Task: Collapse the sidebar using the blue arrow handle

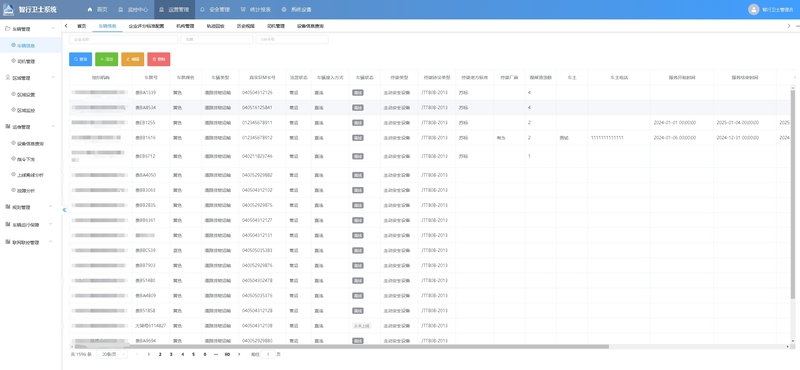Action: click(64, 210)
